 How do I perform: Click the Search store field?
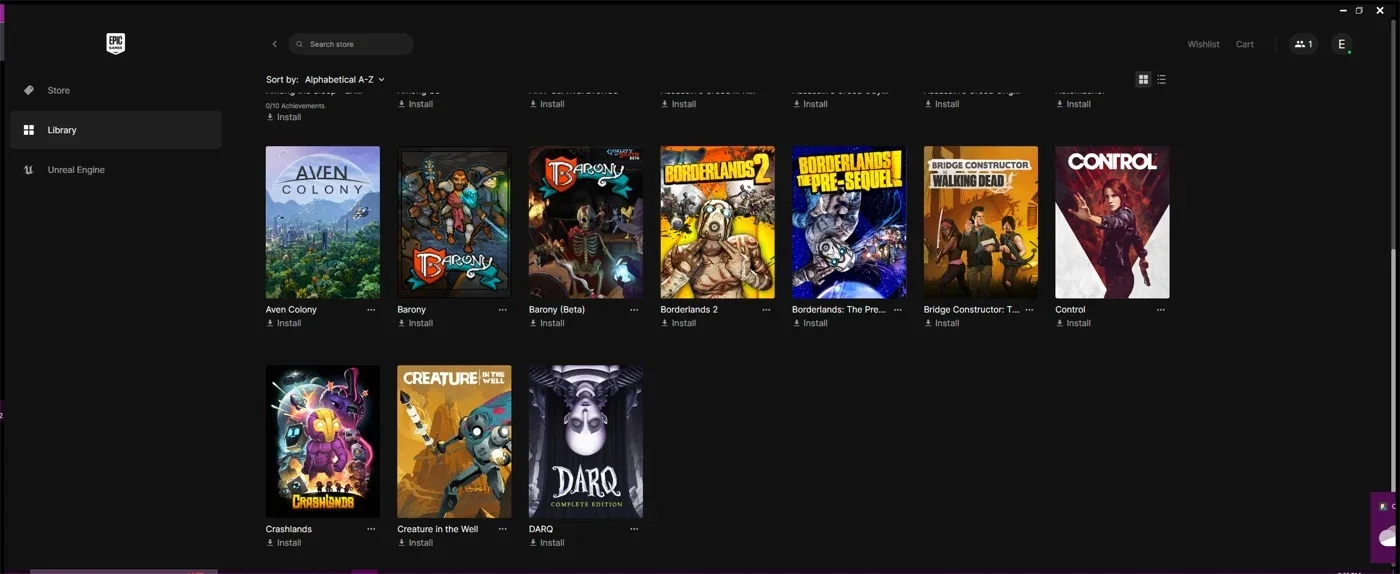(351, 44)
